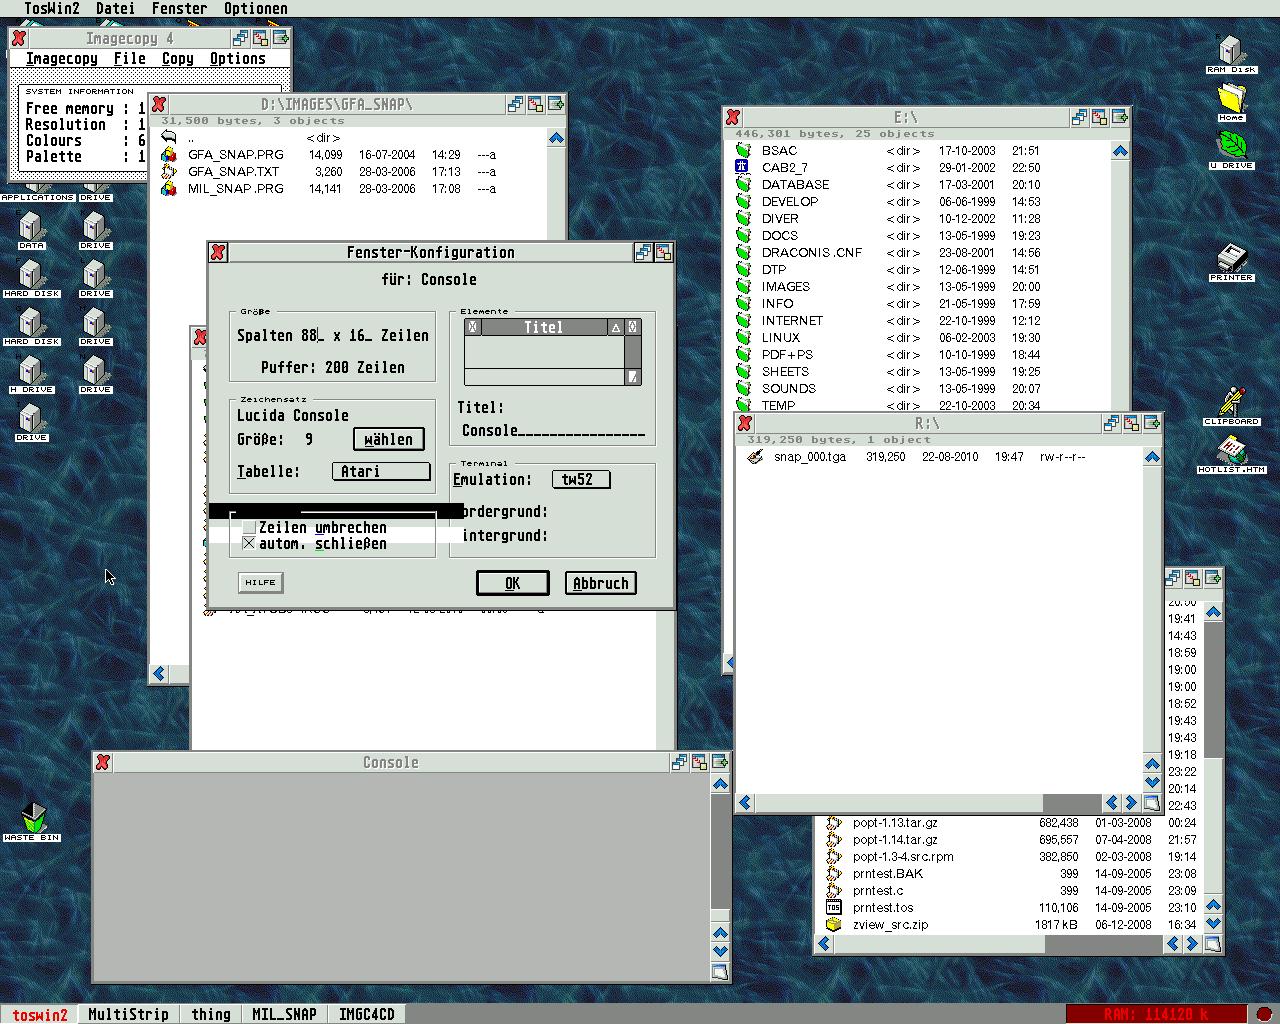
Task: Open the HOTLIST.HTM desktop icon
Action: [x=1231, y=451]
